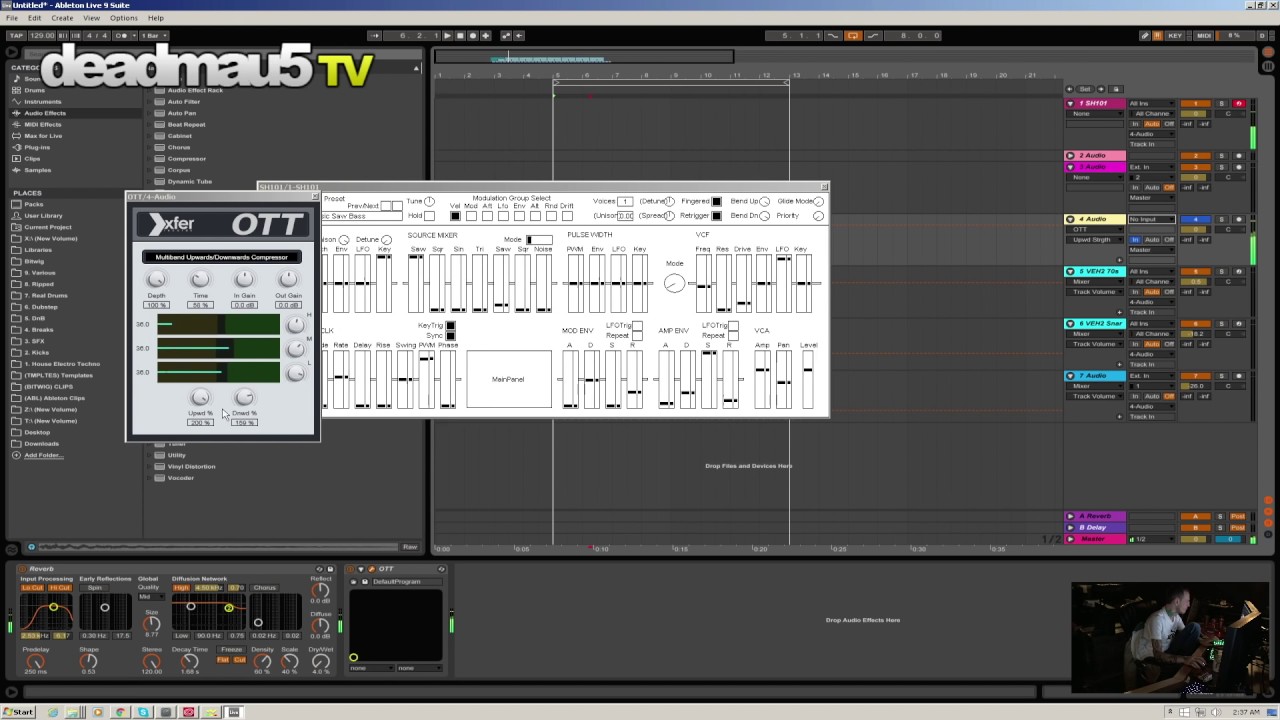Screen dimensions: 1280x720
Task: Open the Samples category in browser
Action: pos(37,170)
